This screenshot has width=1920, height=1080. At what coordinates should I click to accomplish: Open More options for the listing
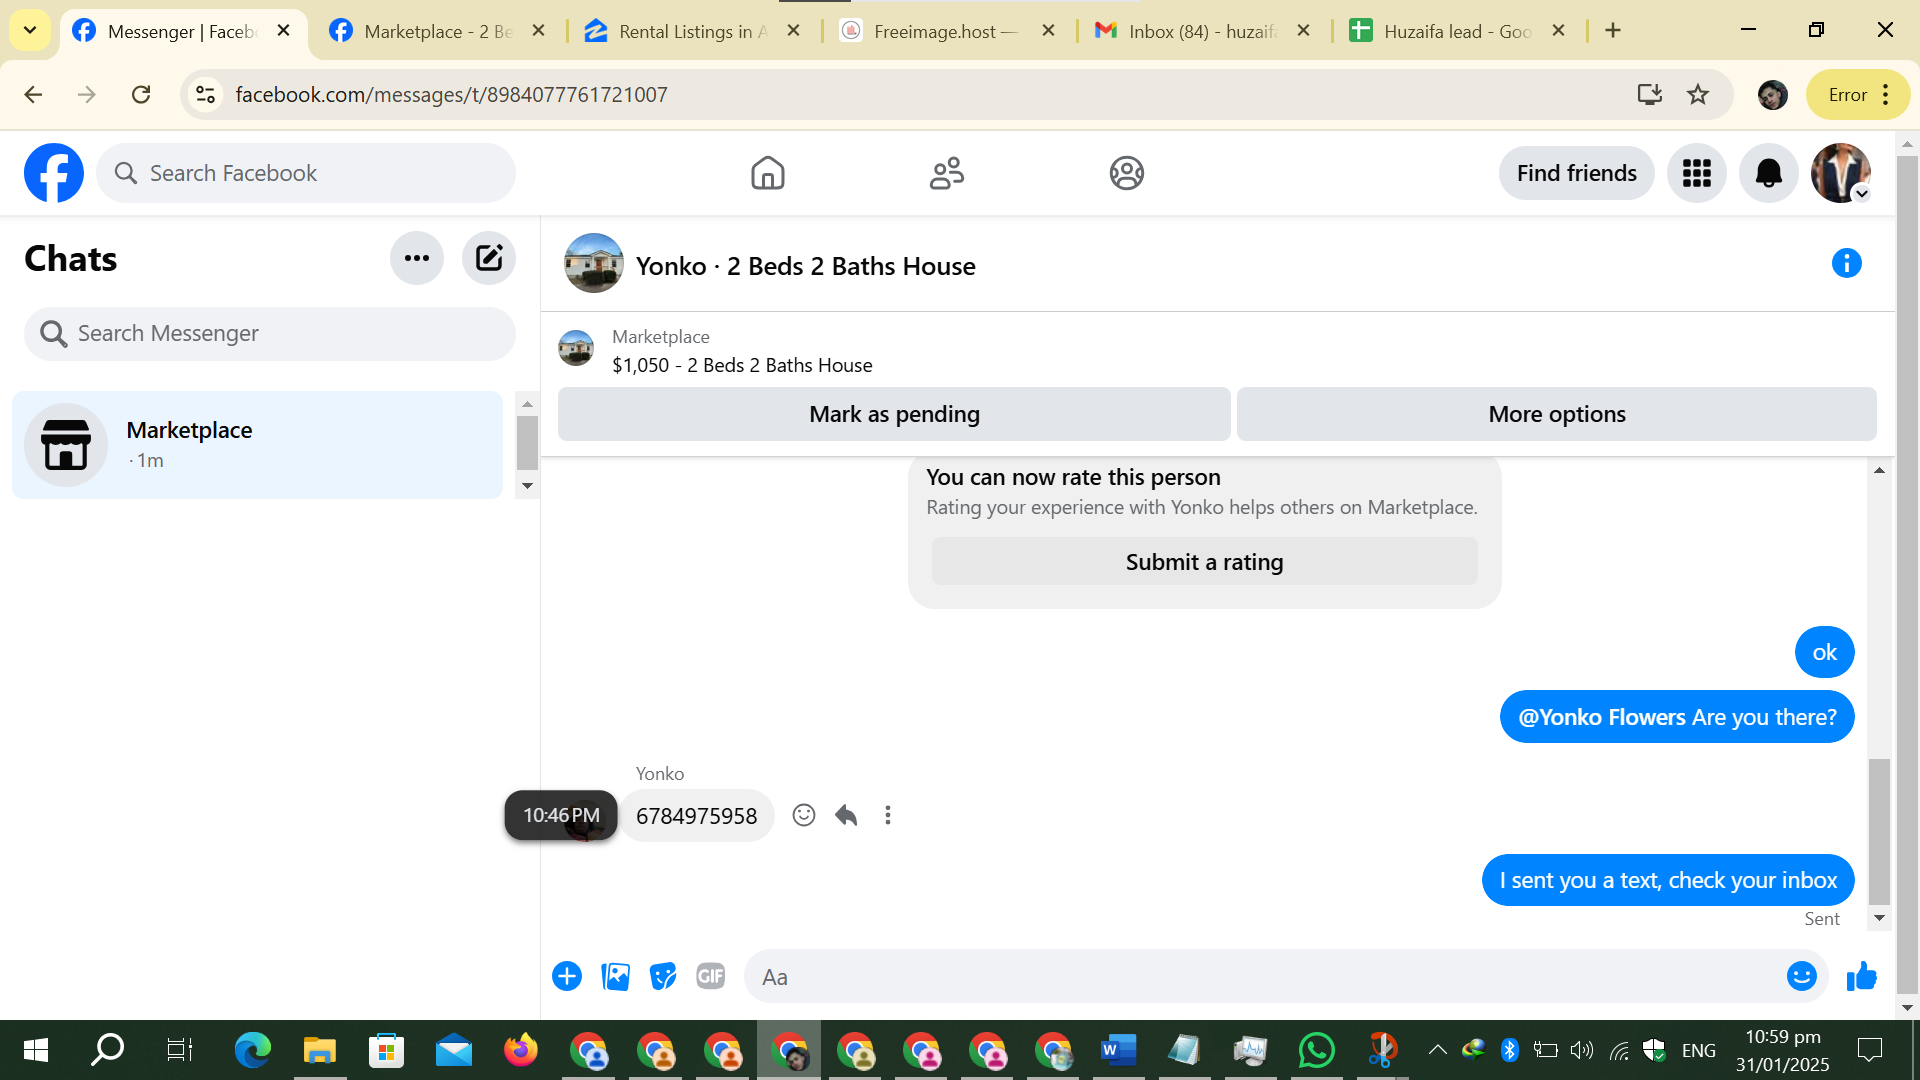pyautogui.click(x=1557, y=414)
